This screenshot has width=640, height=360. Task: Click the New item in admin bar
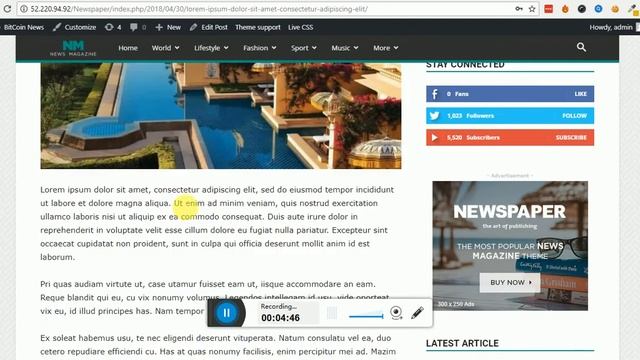tap(168, 27)
